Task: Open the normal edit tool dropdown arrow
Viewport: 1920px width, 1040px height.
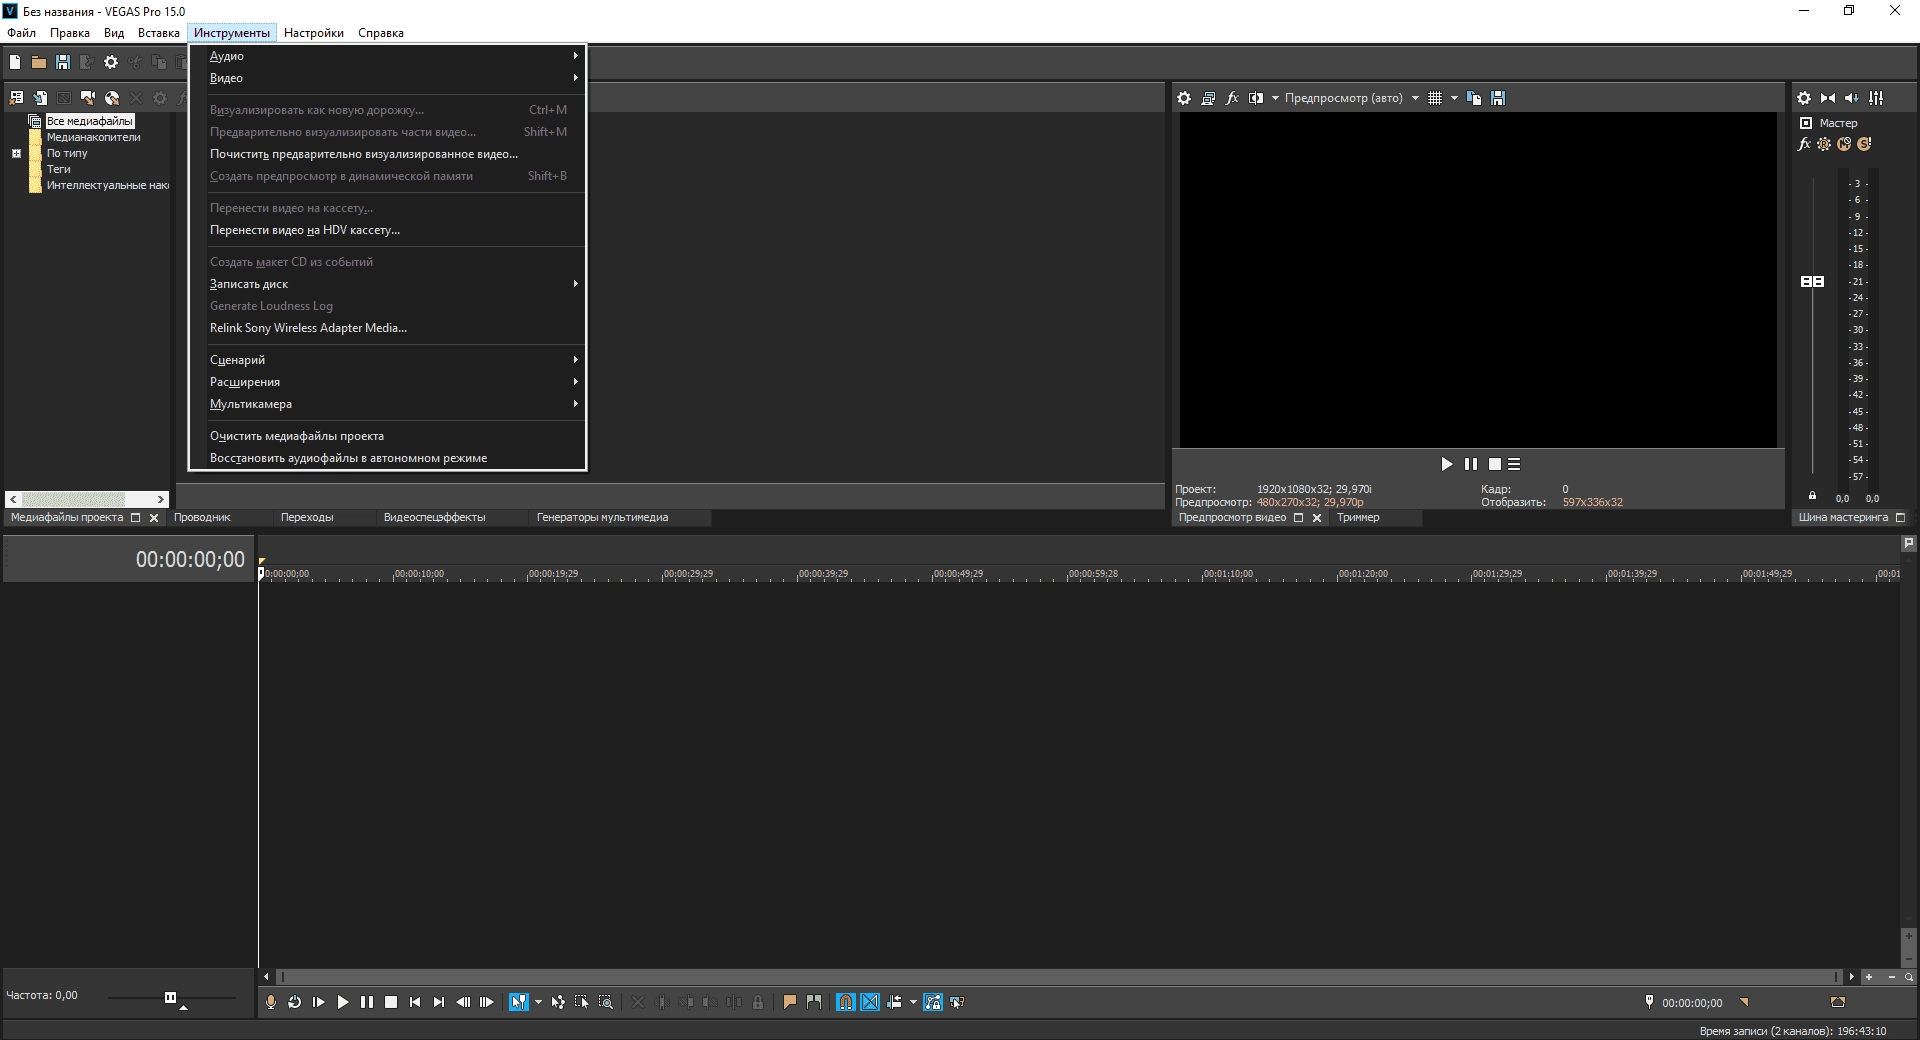Action: 538,1002
